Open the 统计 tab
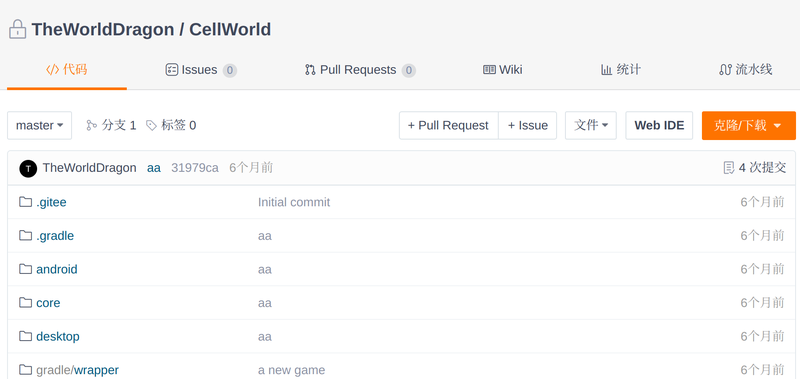Image resolution: width=800 pixels, height=379 pixels. point(620,70)
